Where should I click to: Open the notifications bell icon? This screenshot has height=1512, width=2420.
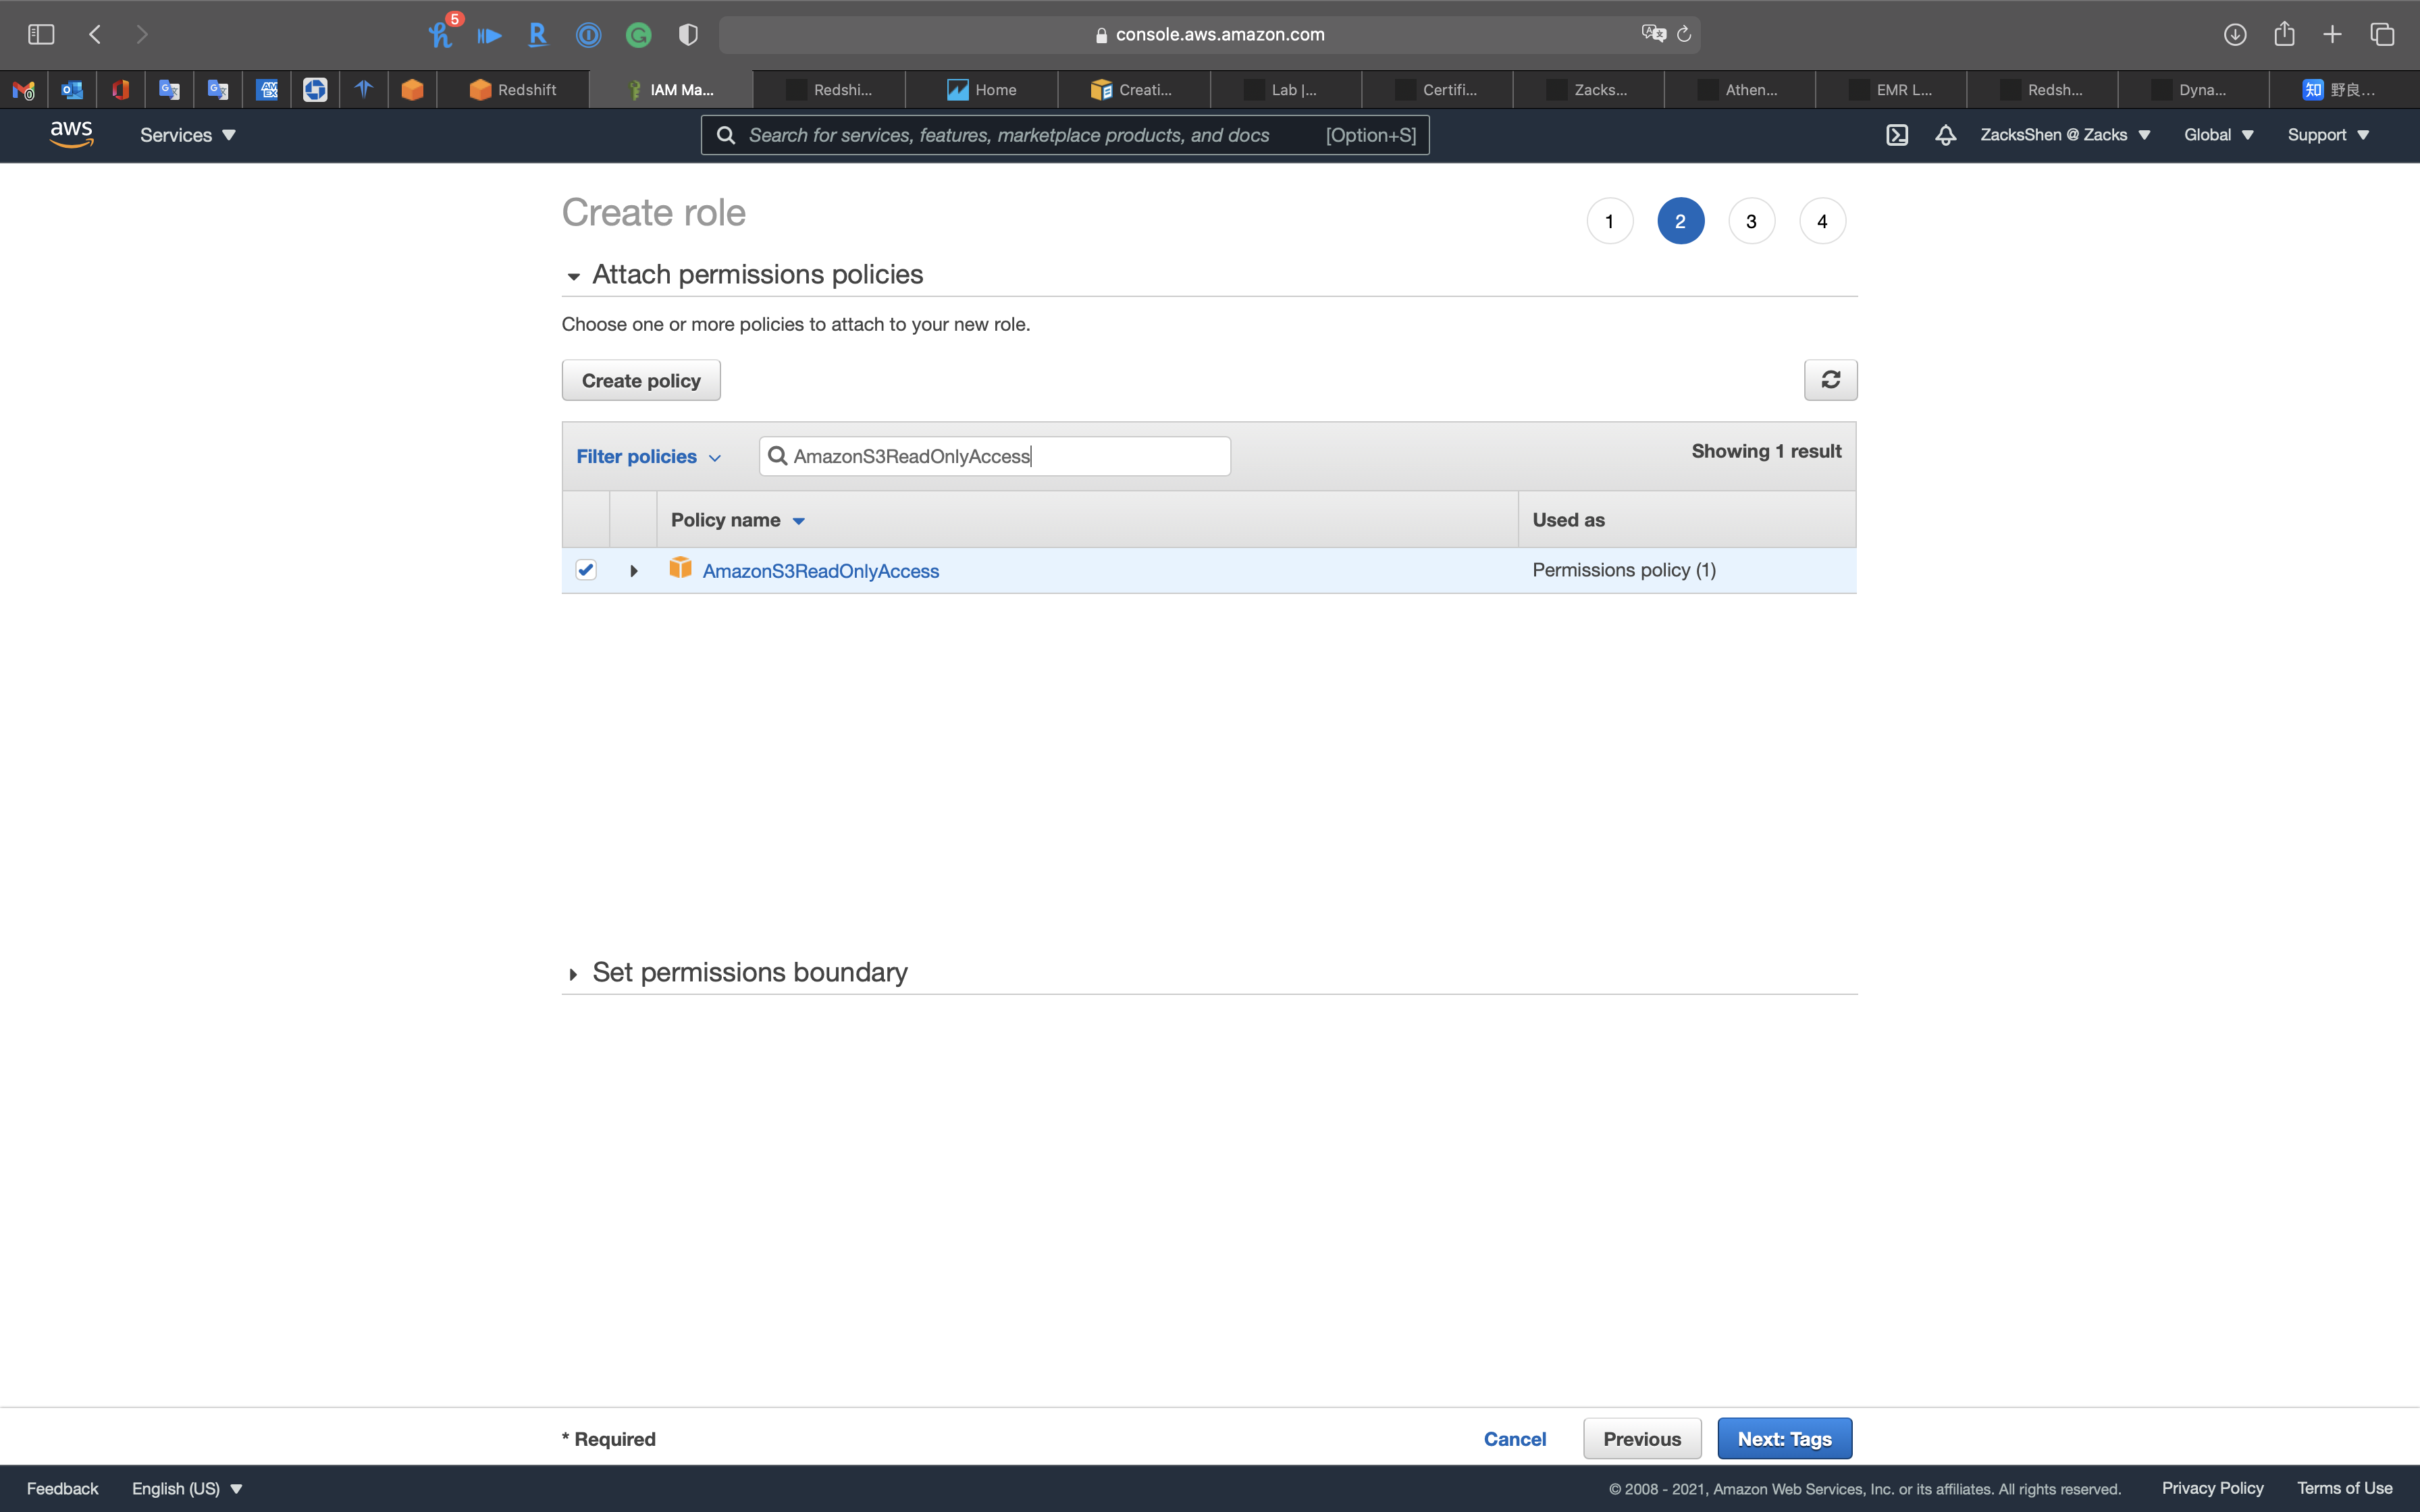(1945, 135)
